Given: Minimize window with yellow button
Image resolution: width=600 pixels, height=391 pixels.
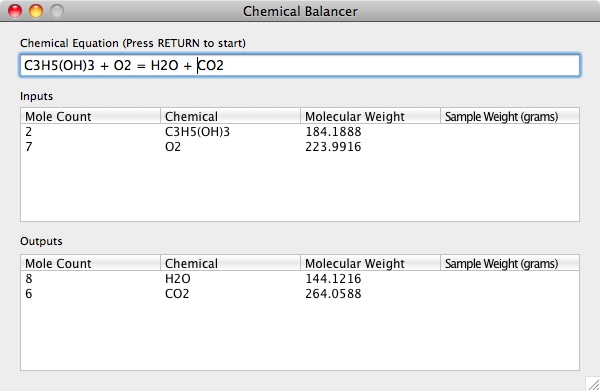Looking at the screenshot, I should tap(36, 11).
